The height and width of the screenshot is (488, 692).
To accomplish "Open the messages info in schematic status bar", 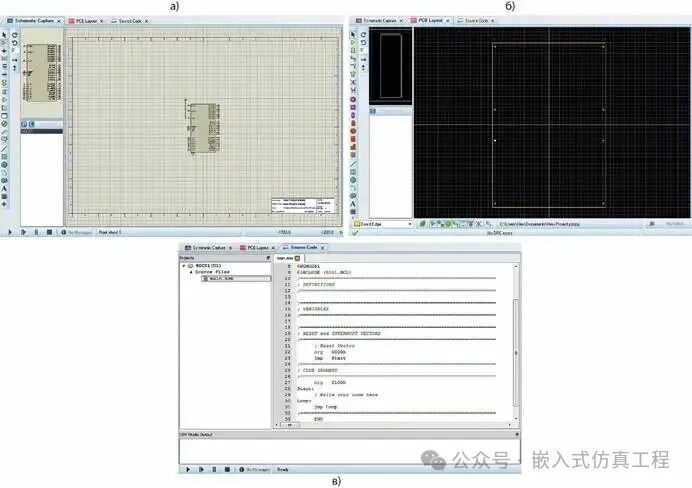I will tap(76, 232).
